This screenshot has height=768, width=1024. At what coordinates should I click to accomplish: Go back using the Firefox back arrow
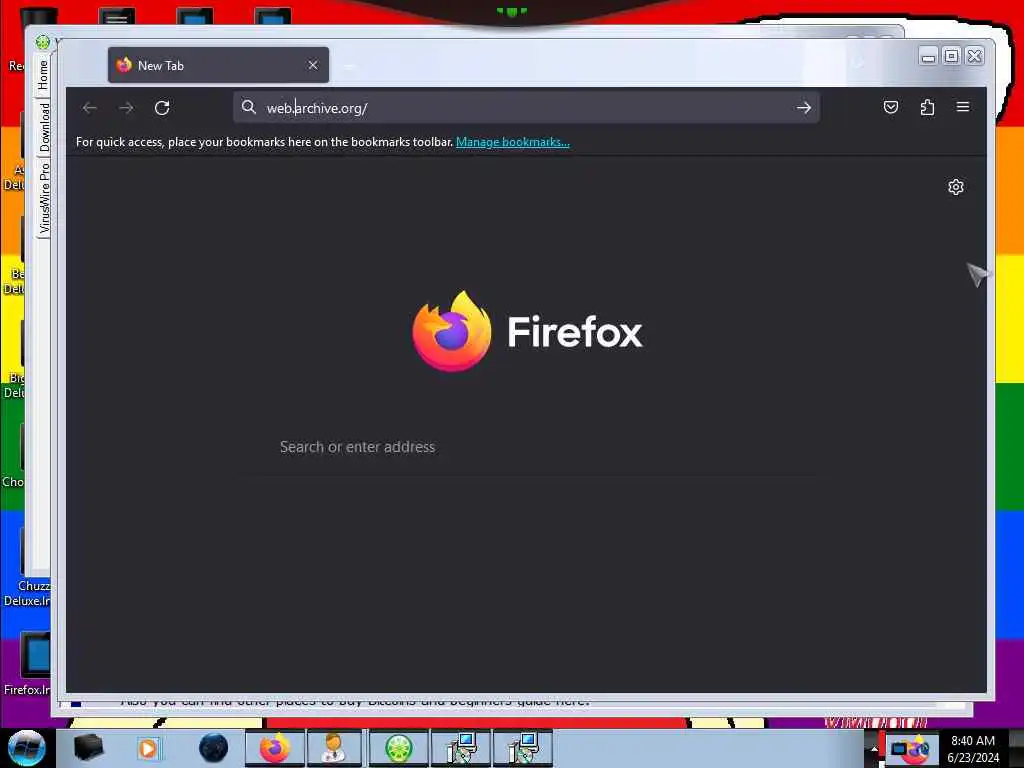[90, 108]
